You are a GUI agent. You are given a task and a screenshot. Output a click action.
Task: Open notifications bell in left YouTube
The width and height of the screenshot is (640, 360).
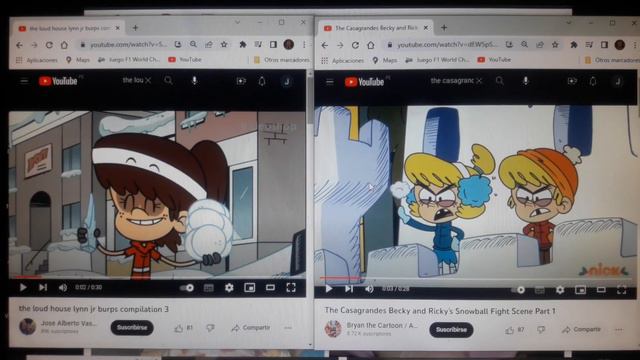point(262,81)
